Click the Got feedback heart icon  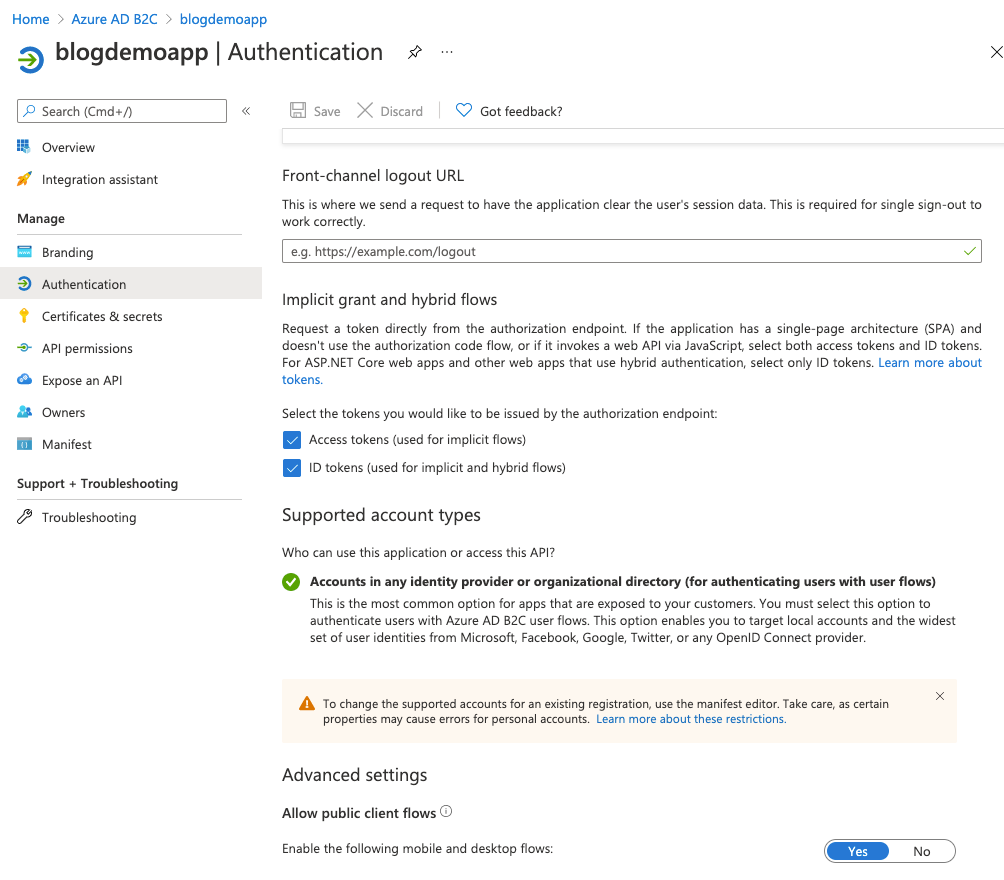tap(464, 110)
